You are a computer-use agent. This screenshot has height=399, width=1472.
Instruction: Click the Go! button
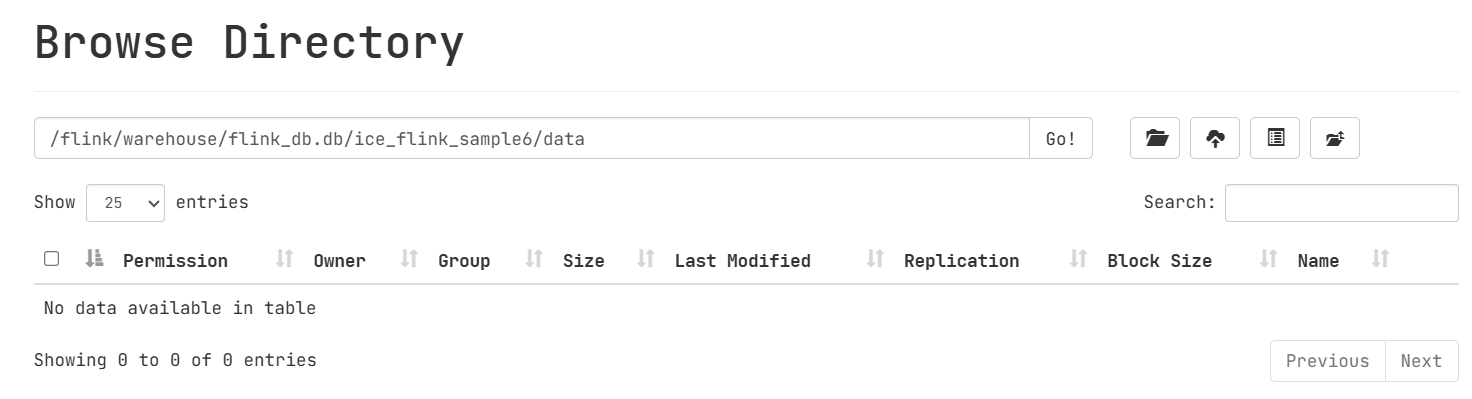point(1061,138)
